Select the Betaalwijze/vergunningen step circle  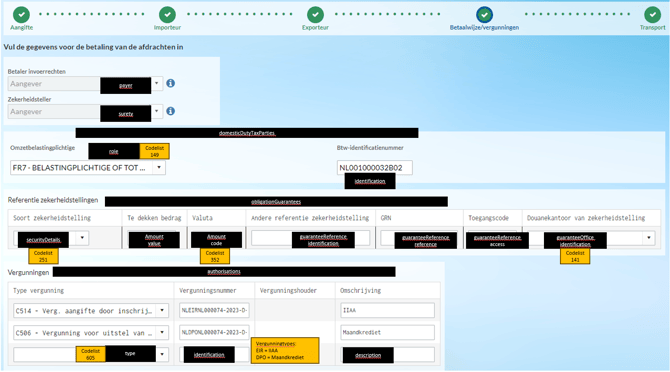click(484, 15)
